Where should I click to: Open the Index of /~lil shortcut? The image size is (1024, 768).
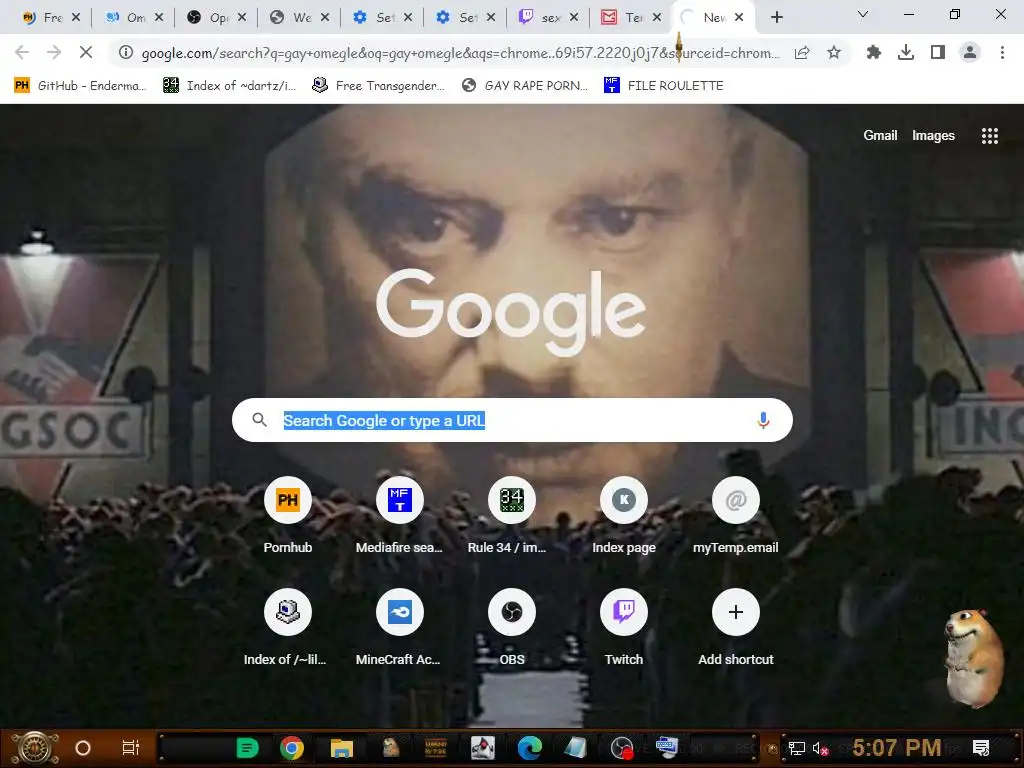[x=287, y=628]
